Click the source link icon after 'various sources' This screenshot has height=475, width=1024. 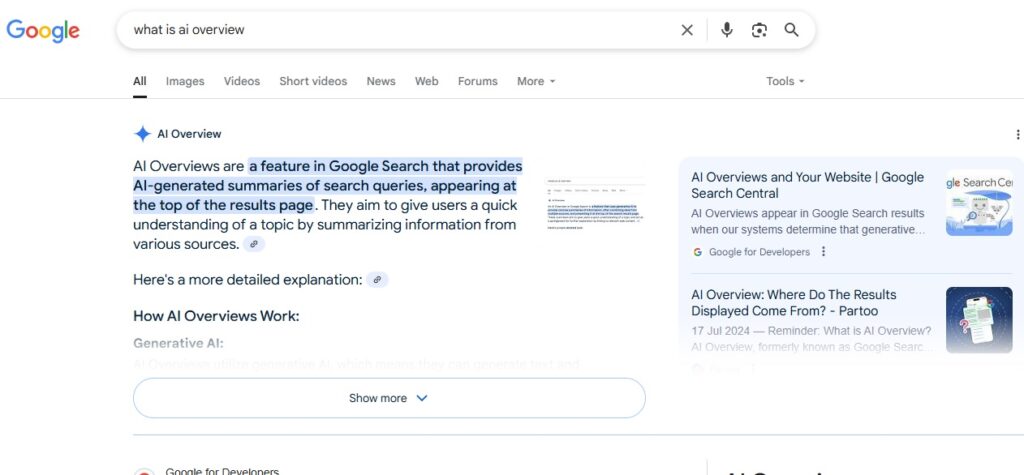click(254, 244)
